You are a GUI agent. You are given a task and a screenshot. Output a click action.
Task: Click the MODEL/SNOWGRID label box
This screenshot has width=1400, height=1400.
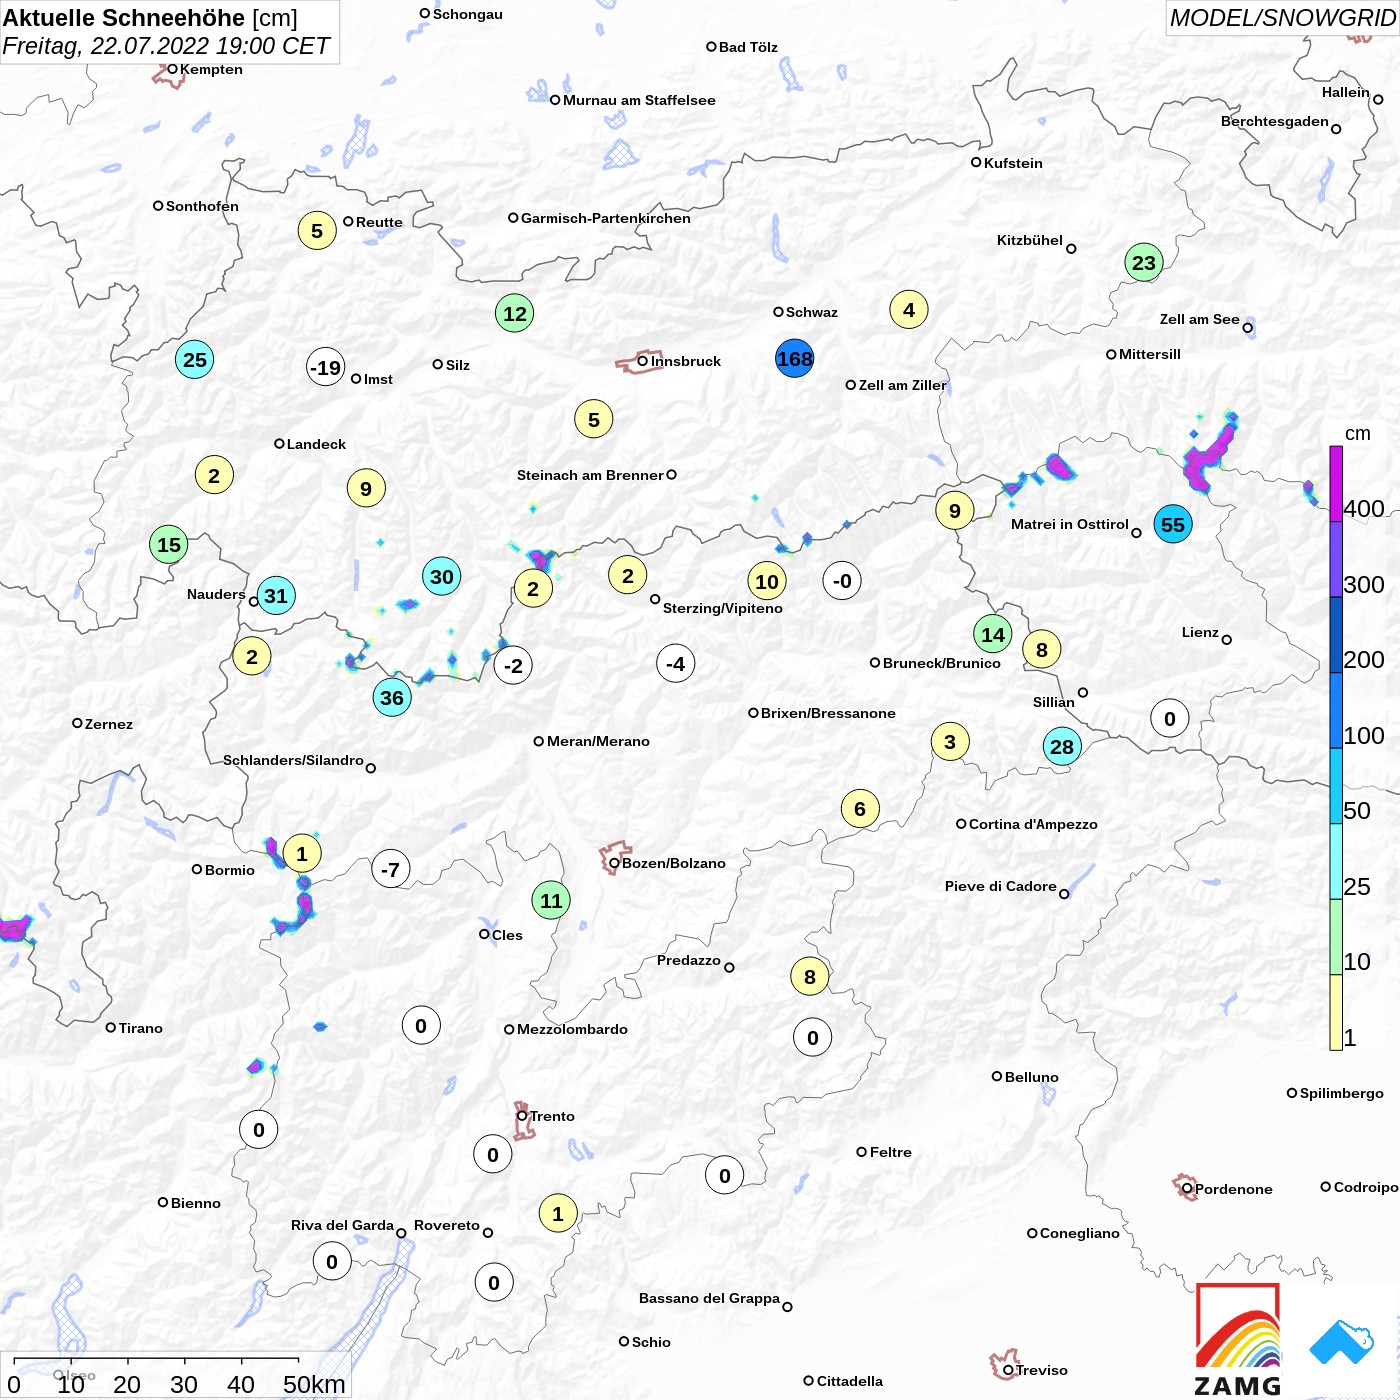click(1283, 18)
